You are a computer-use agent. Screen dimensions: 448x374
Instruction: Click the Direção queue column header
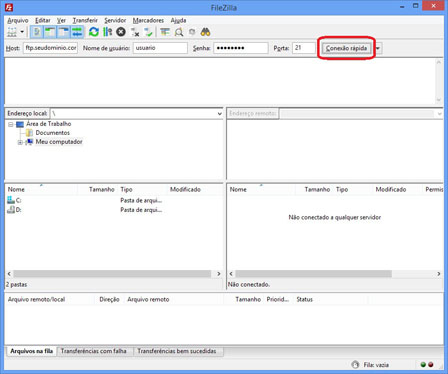click(x=109, y=299)
